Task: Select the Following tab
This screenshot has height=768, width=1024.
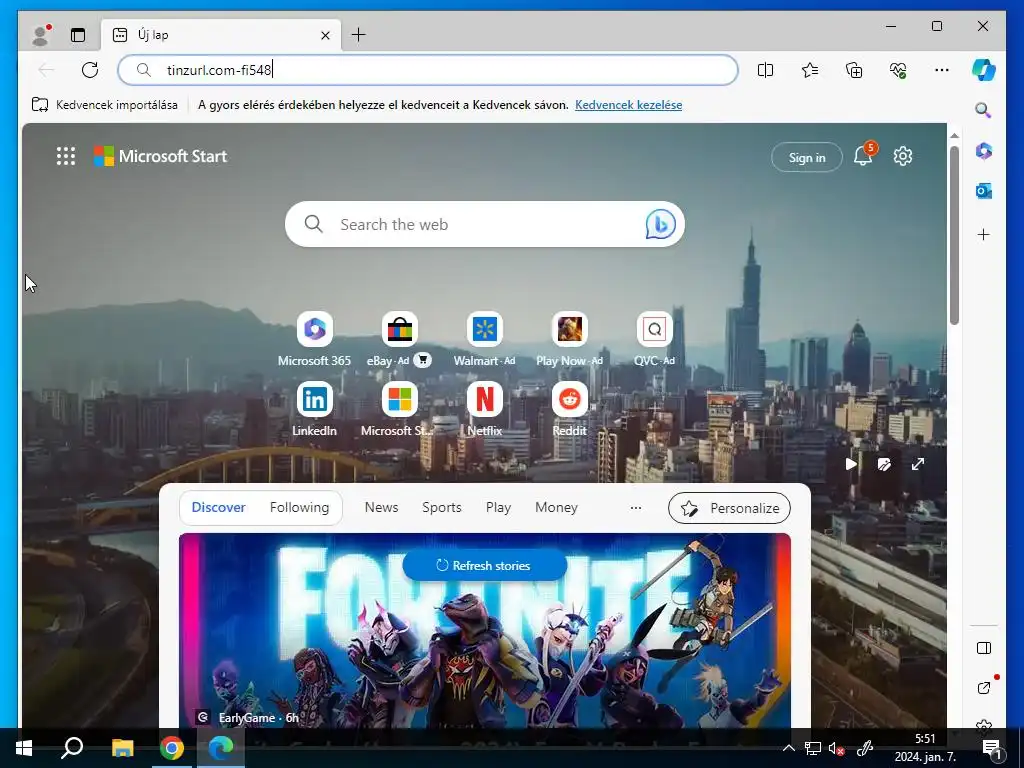Action: click(x=299, y=507)
